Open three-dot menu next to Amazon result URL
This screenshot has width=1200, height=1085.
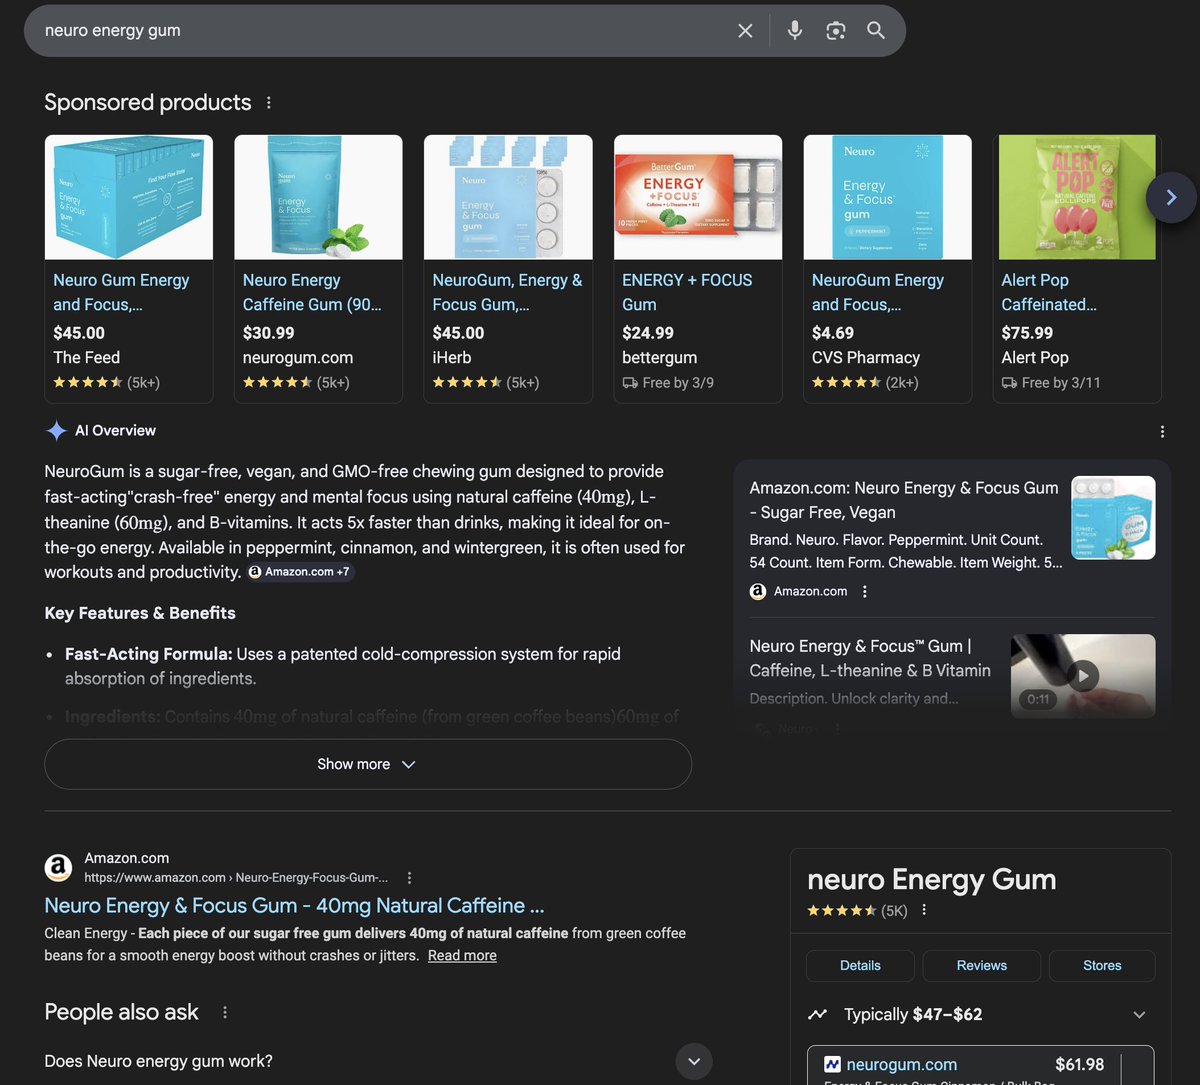(x=409, y=878)
